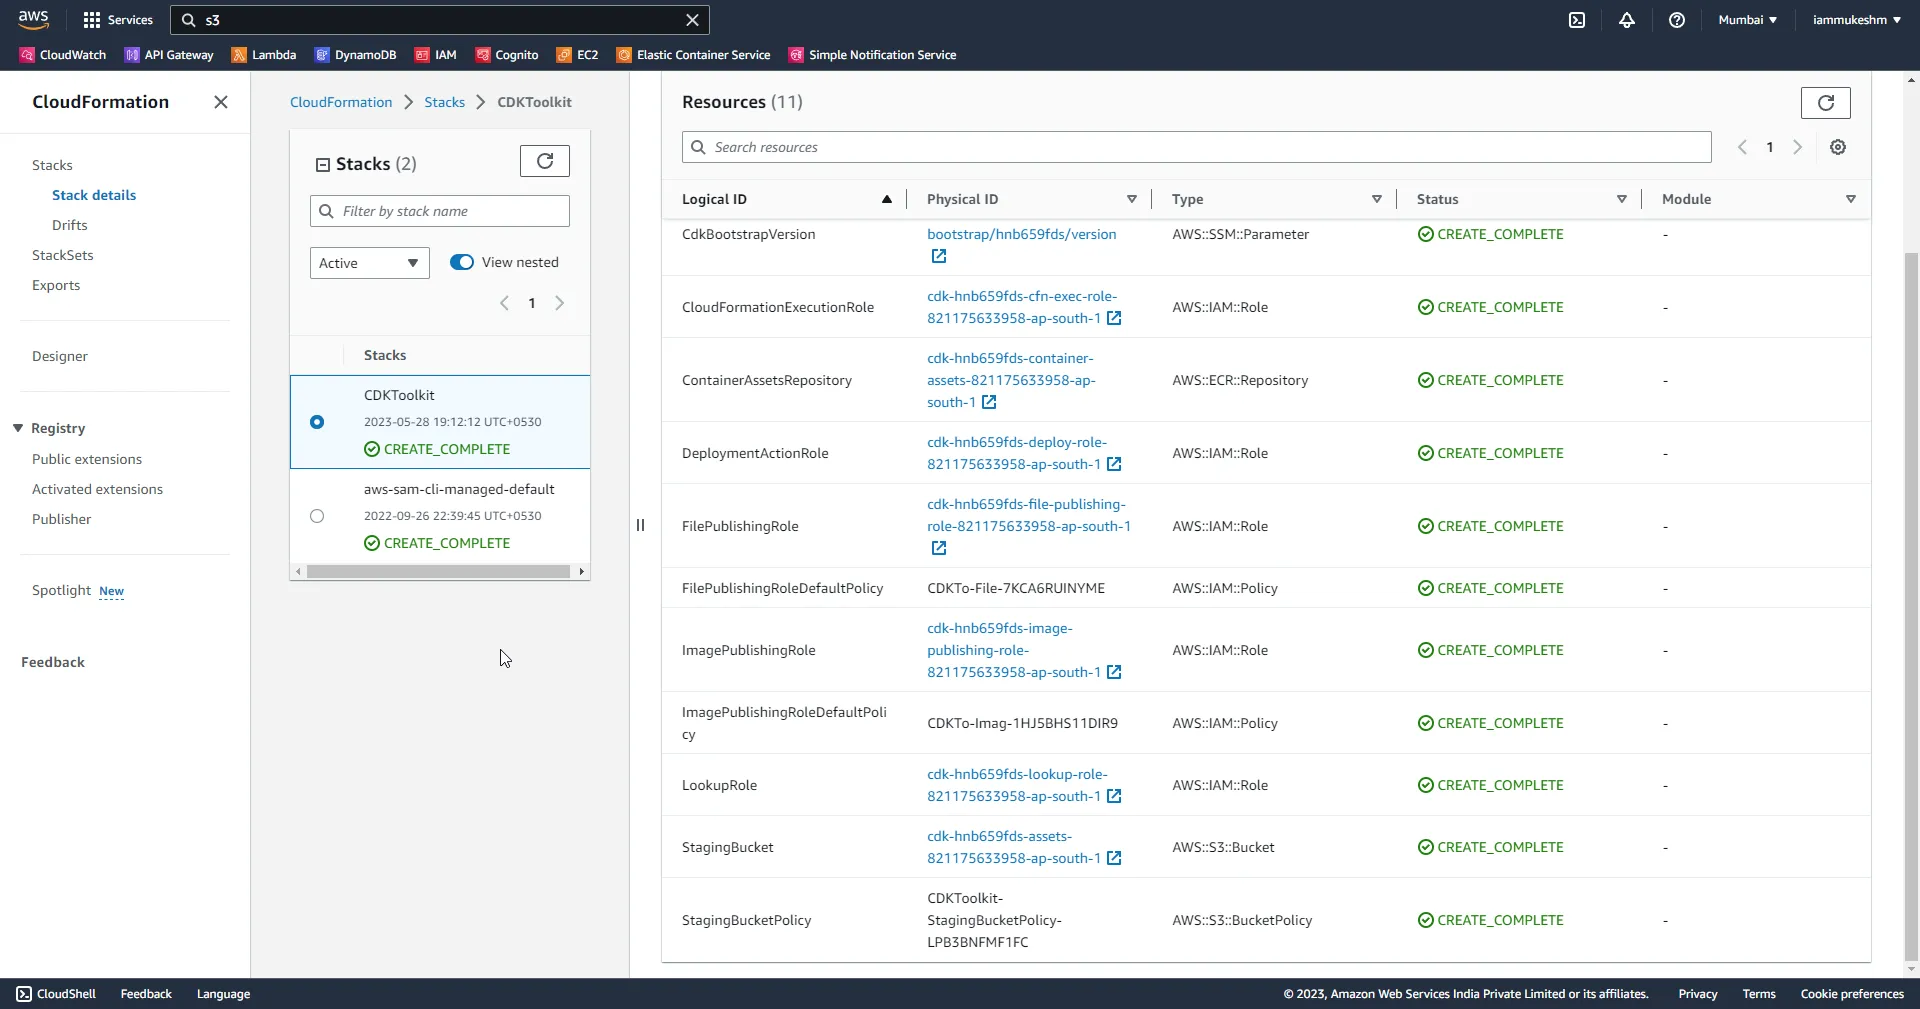The image size is (1920, 1009).
Task: Collapse the Stacks overview panel
Action: click(322, 165)
